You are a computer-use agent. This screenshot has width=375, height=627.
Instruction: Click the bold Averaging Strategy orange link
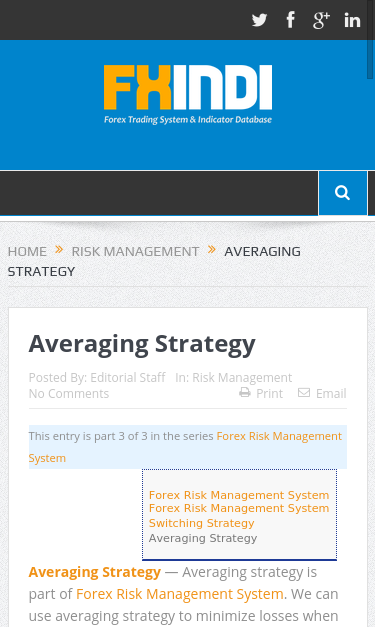pos(95,572)
